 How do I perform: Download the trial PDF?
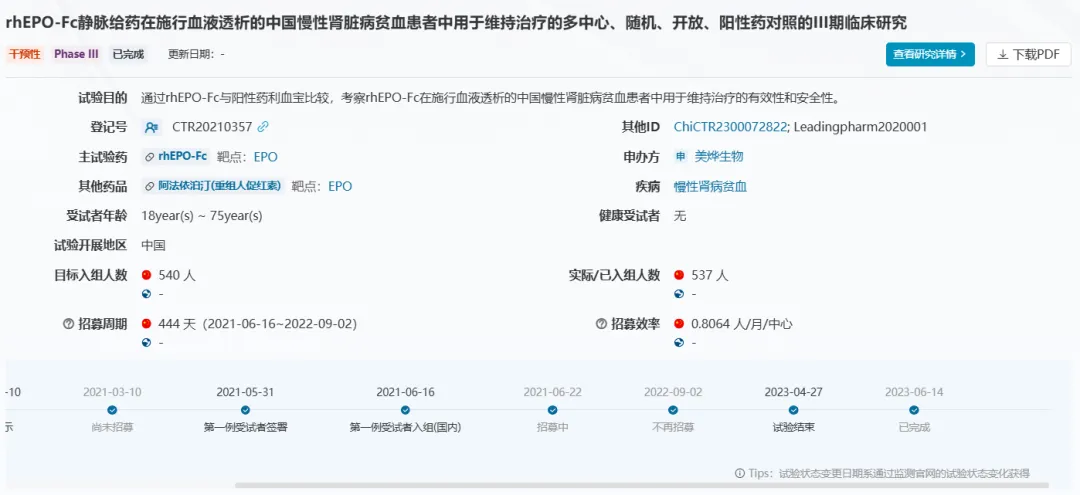[x=1028, y=54]
